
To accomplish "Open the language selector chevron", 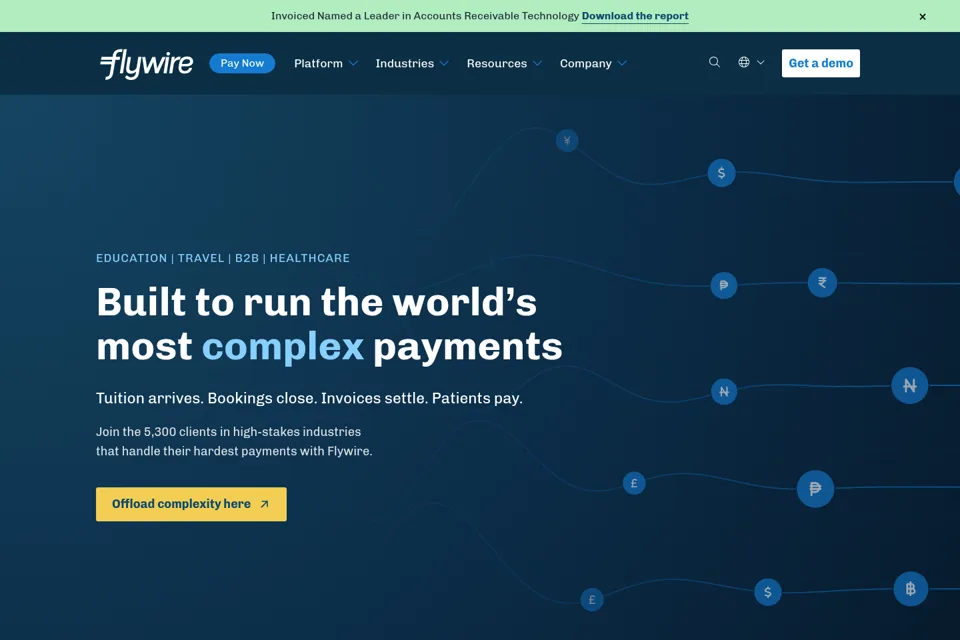I will click(x=760, y=62).
